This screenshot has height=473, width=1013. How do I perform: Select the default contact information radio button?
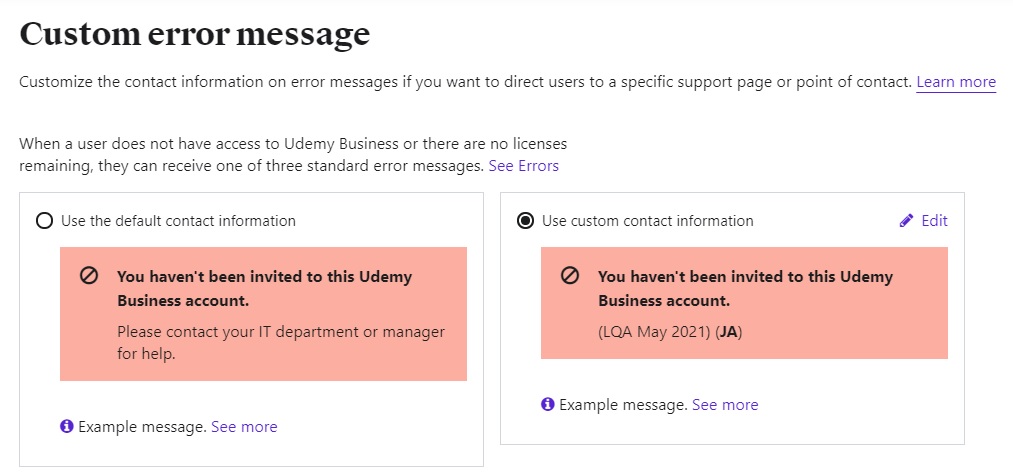[44, 221]
